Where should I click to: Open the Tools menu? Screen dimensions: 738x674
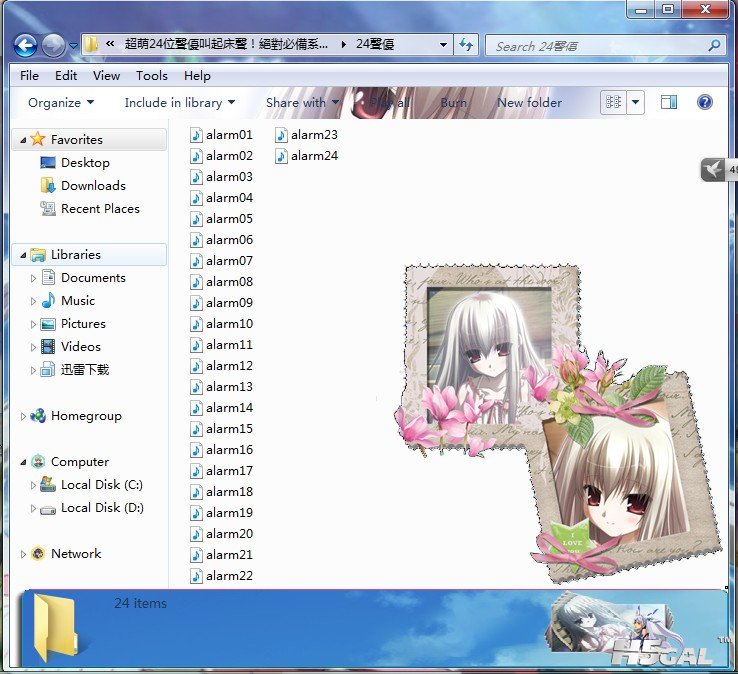tap(152, 75)
